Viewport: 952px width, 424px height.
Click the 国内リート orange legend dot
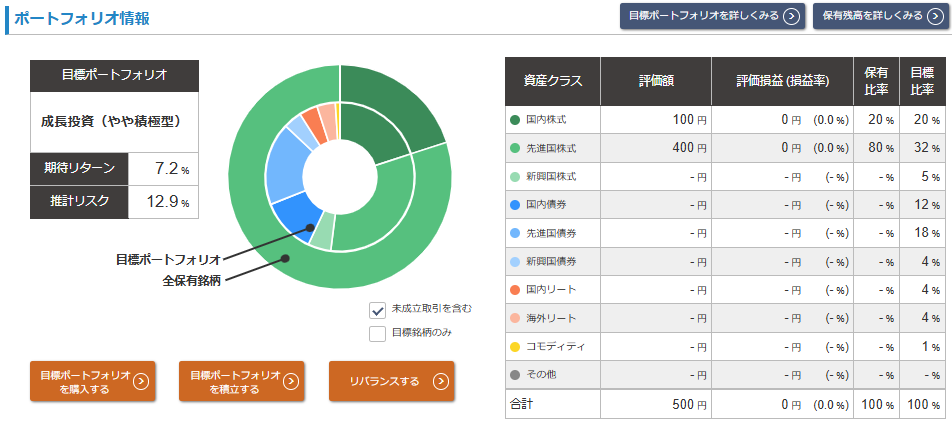(515, 290)
